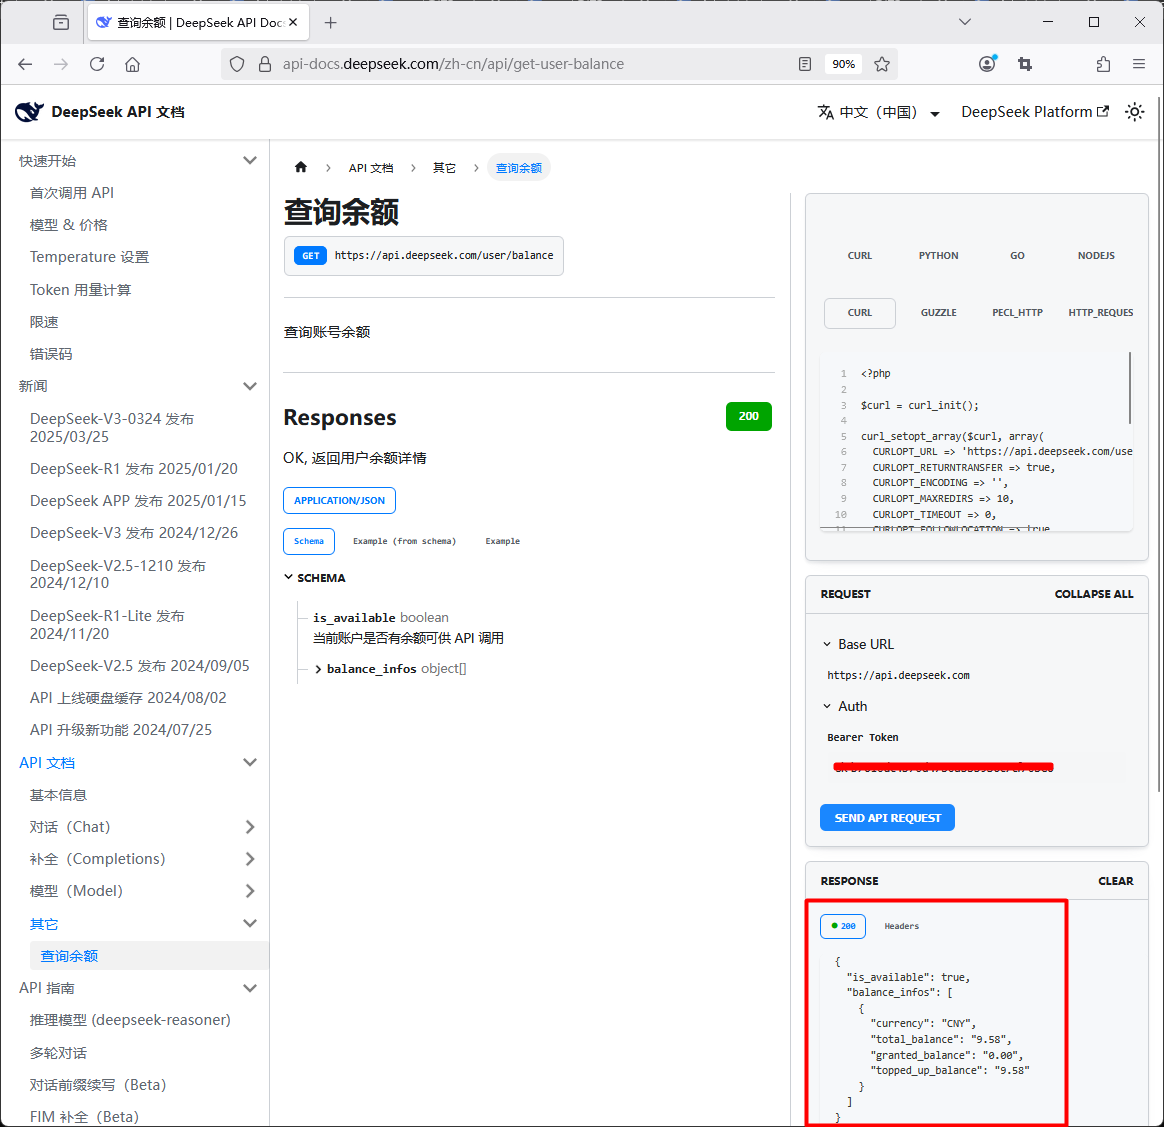The width and height of the screenshot is (1164, 1127).
Task: Click the API 文档 breadcrumb
Action: [371, 169]
